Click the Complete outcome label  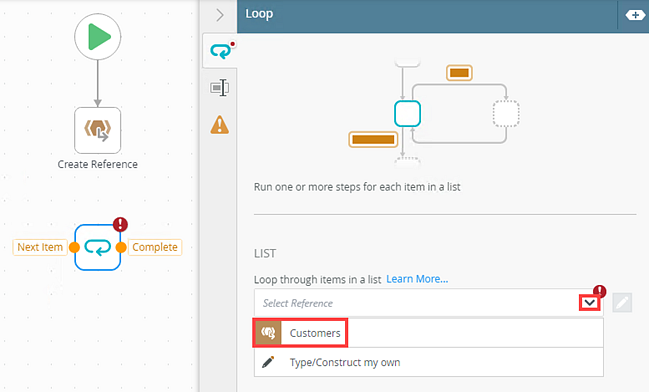(155, 248)
